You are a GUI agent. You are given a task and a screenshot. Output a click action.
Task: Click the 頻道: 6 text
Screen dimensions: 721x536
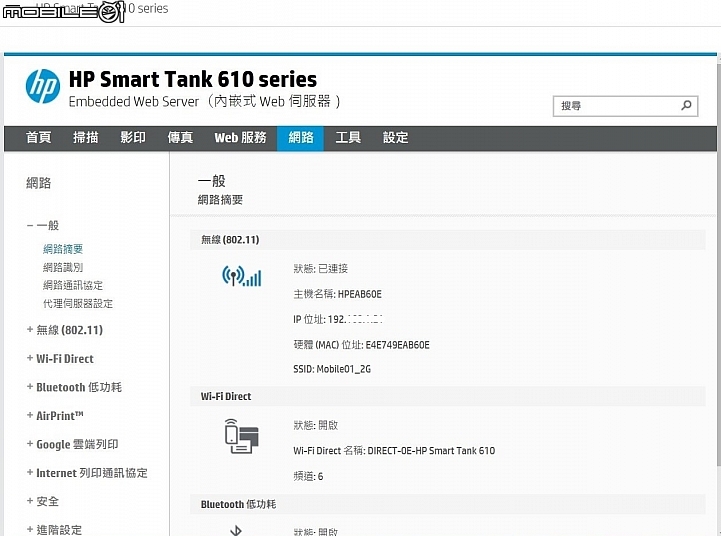[308, 476]
